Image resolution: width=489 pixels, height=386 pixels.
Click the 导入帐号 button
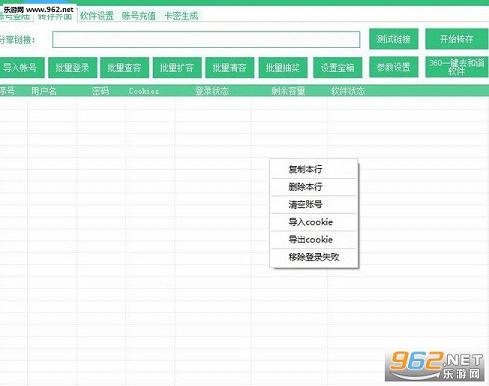[20, 68]
